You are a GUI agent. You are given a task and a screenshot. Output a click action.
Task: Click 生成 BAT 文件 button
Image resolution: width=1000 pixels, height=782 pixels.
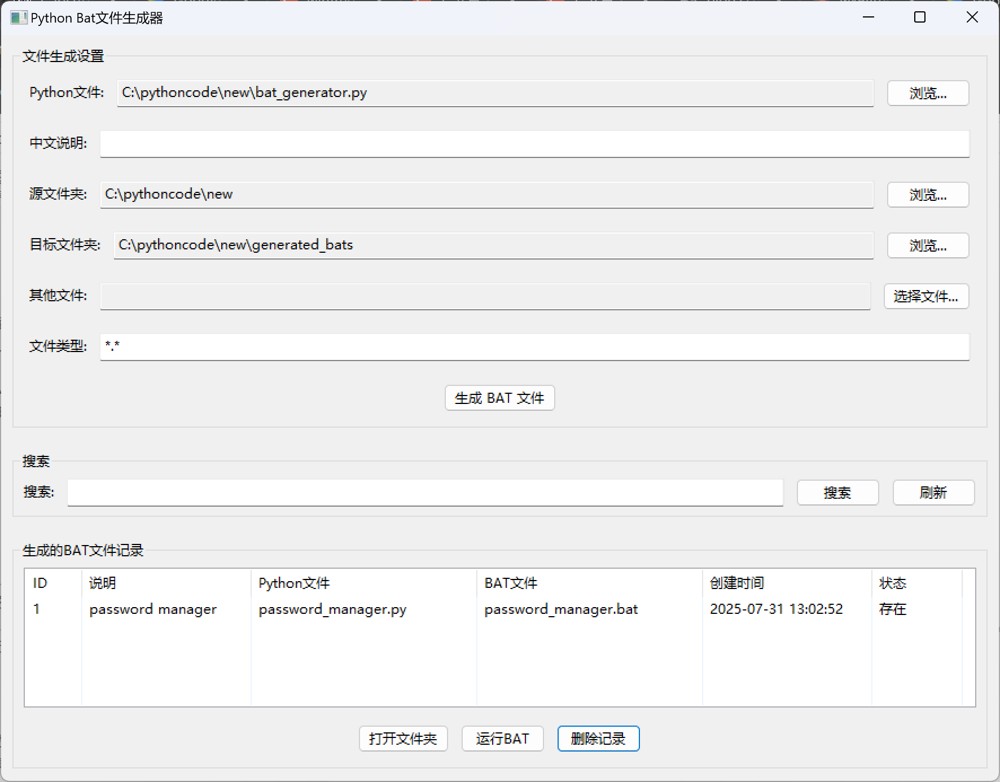(499, 398)
